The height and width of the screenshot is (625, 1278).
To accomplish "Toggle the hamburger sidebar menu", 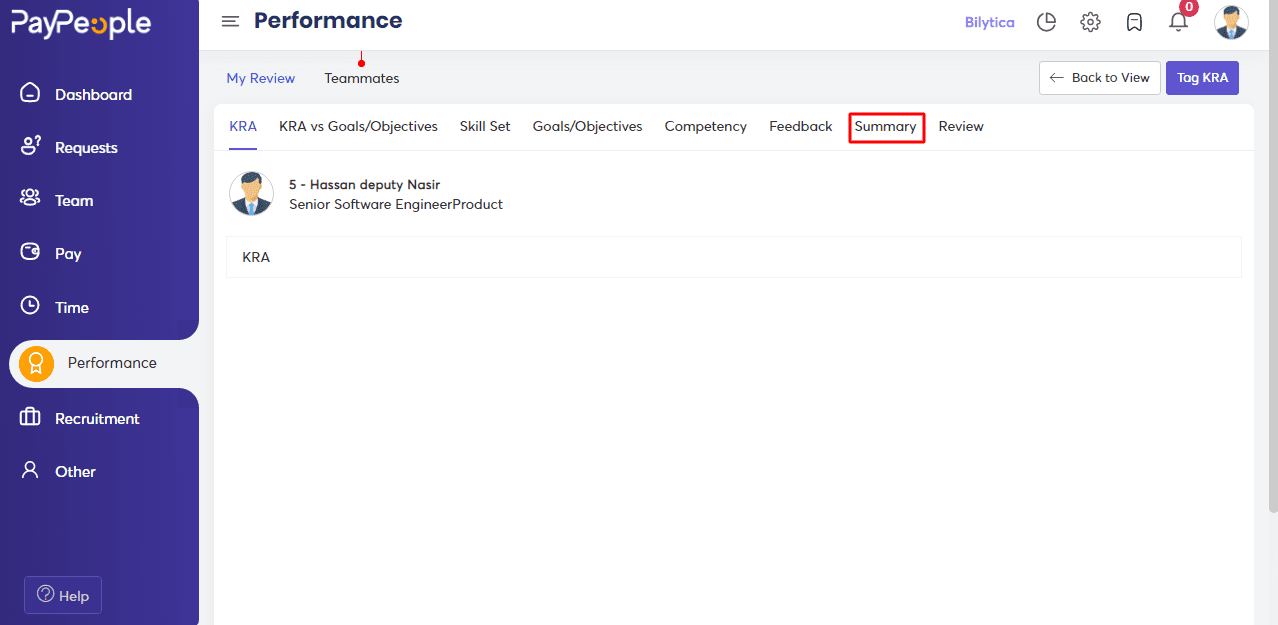I will click(x=230, y=22).
